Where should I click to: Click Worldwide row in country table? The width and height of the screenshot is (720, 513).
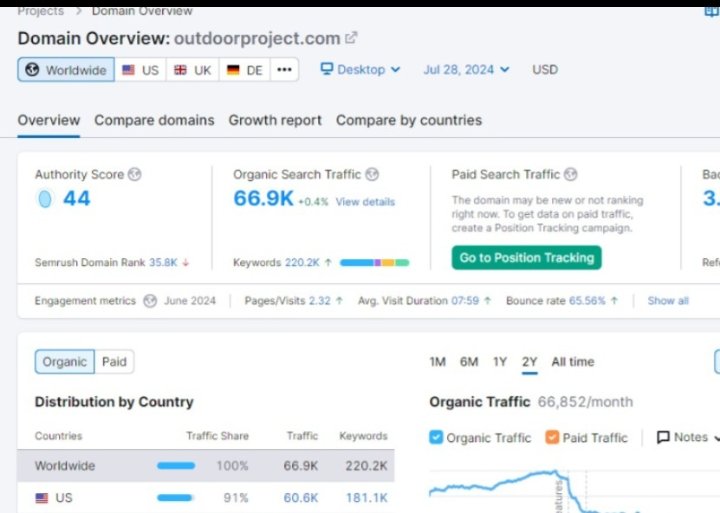coord(206,466)
